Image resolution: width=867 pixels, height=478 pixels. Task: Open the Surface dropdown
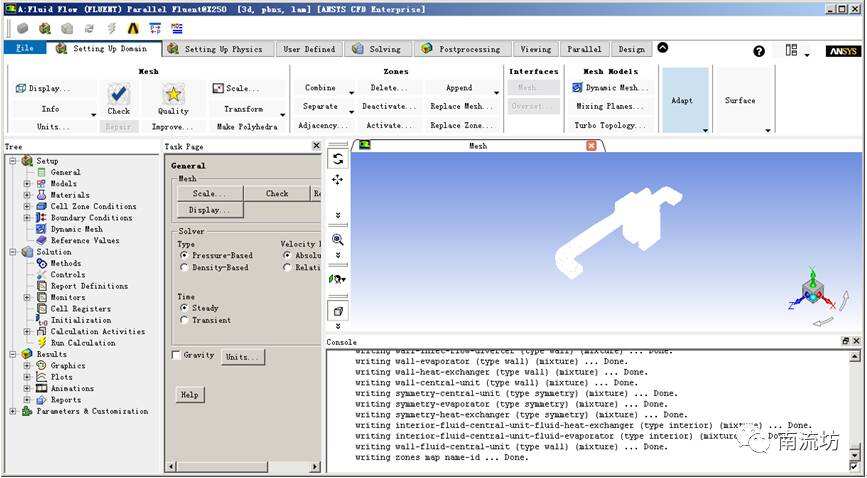pos(743,101)
